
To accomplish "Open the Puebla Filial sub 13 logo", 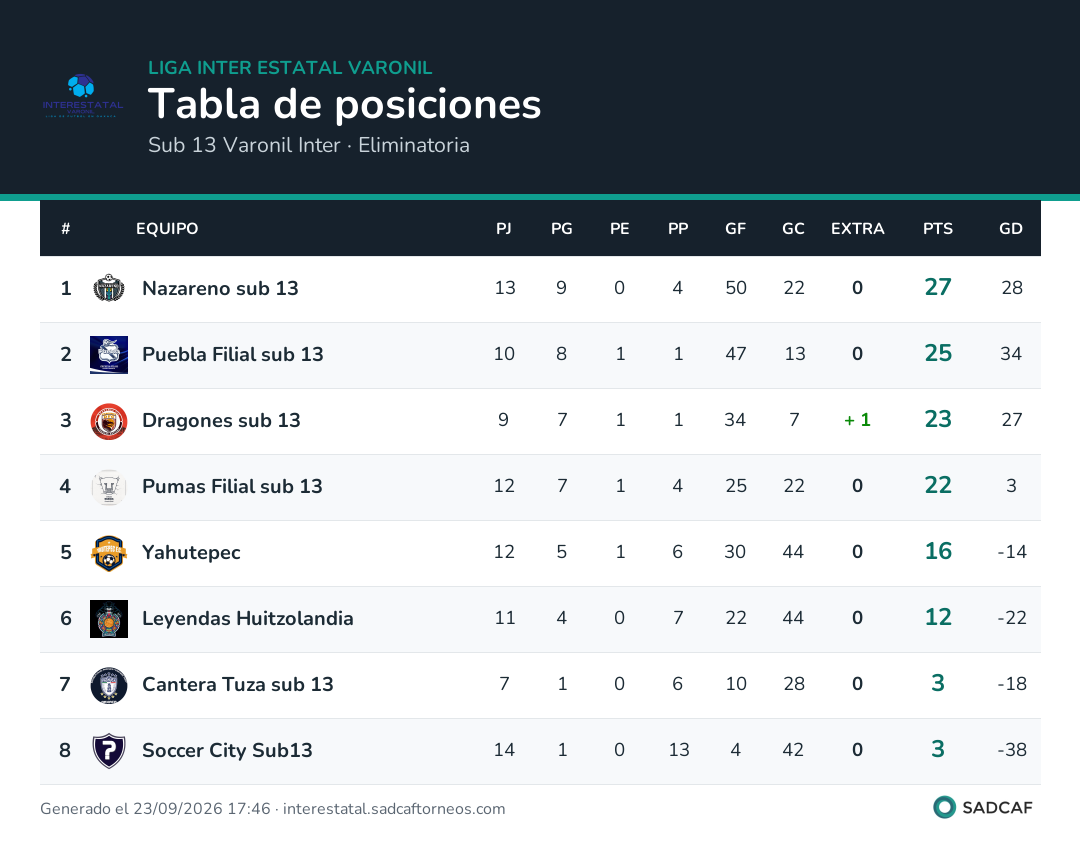I will click(109, 355).
